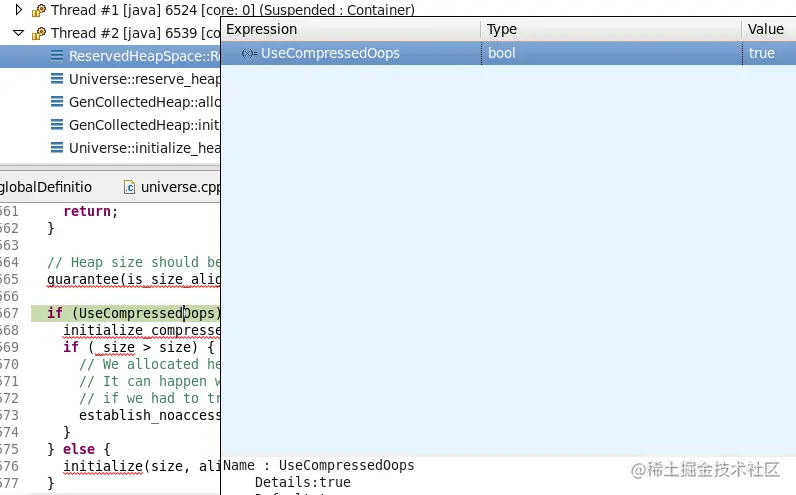Click the 'establish_noaccess' code line

150,415
